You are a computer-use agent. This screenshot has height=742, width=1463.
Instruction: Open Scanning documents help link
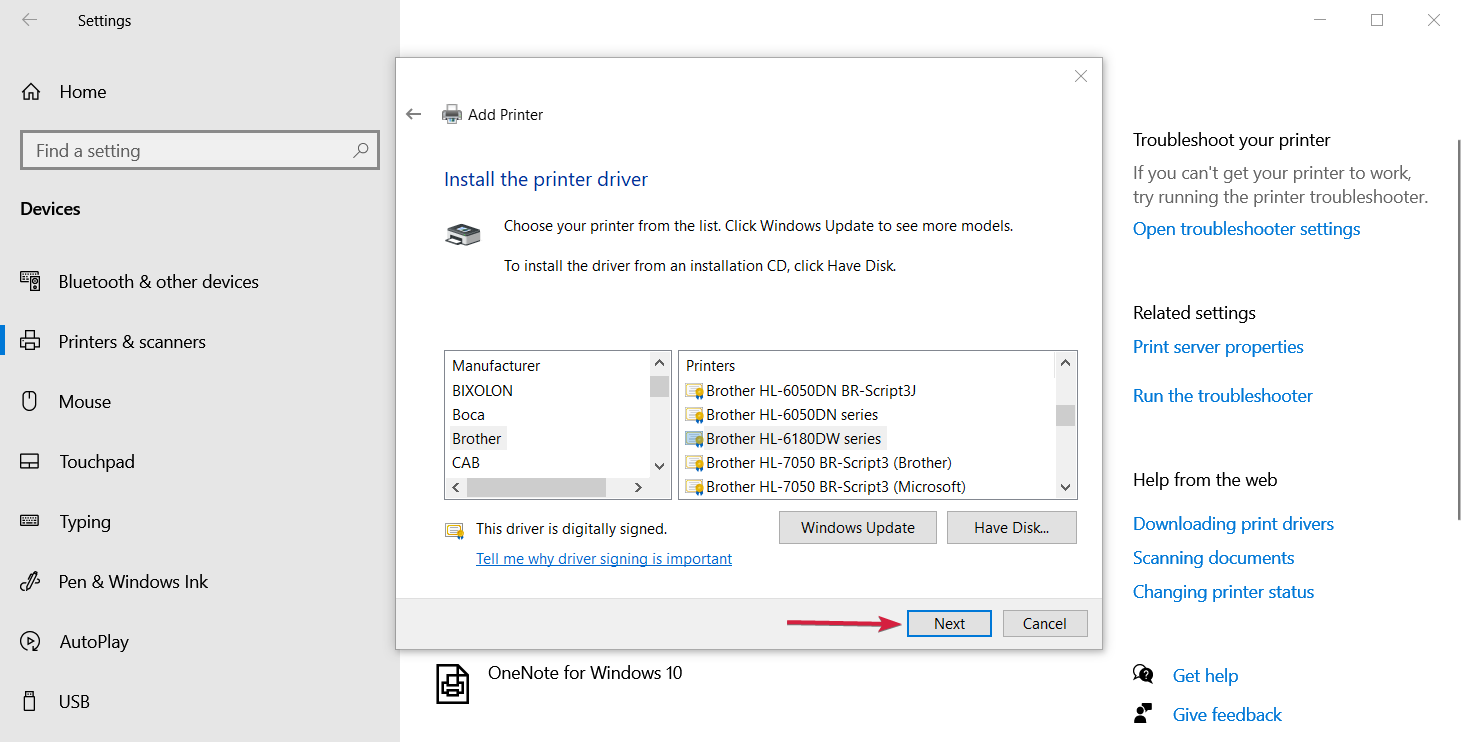(1214, 558)
